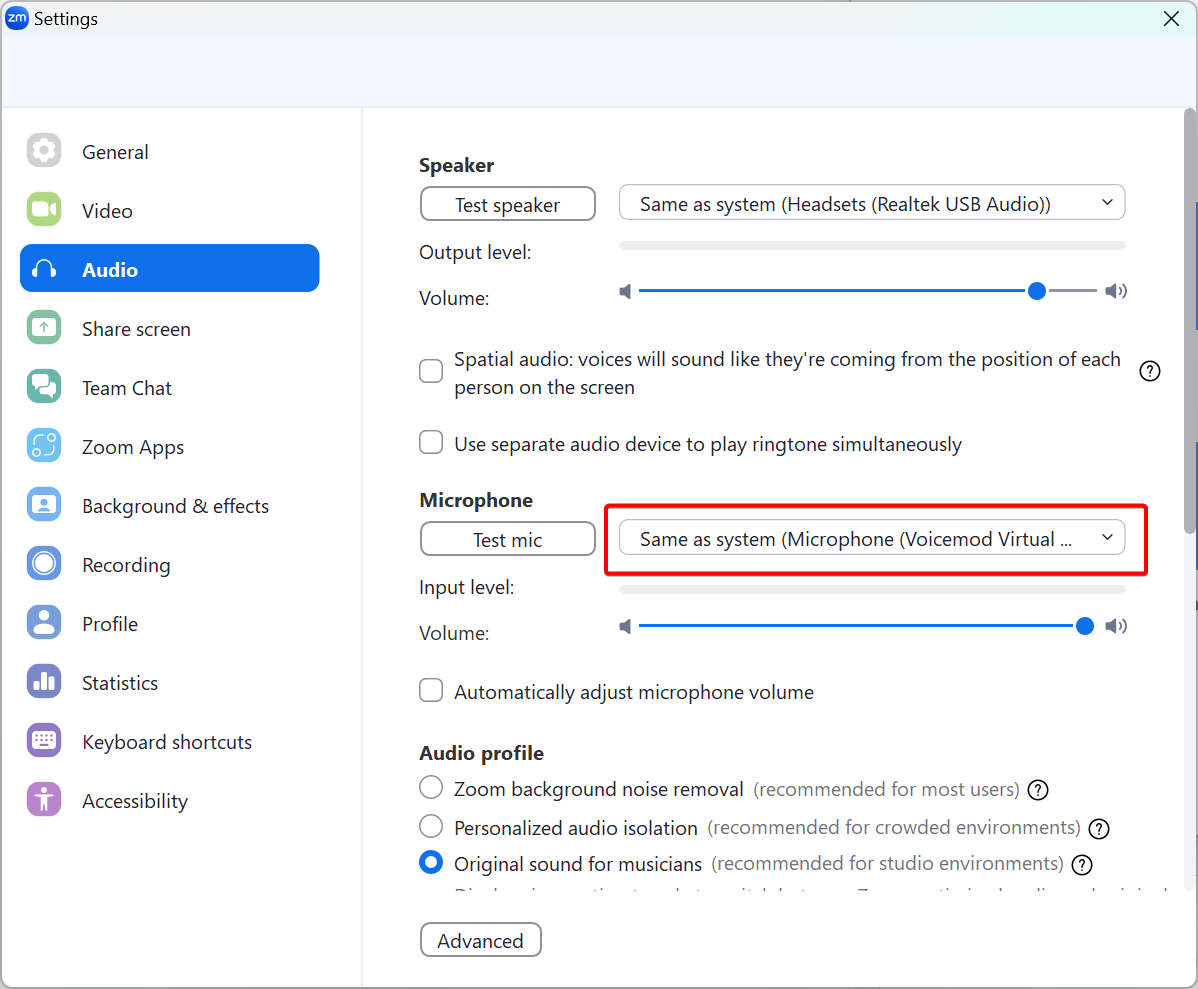Click the Accessibility figure icon
This screenshot has width=1198, height=989.
click(x=44, y=800)
